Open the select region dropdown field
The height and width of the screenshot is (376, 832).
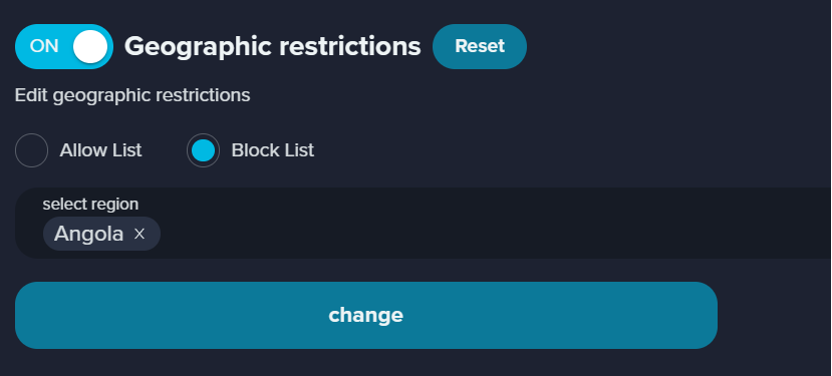[423, 223]
